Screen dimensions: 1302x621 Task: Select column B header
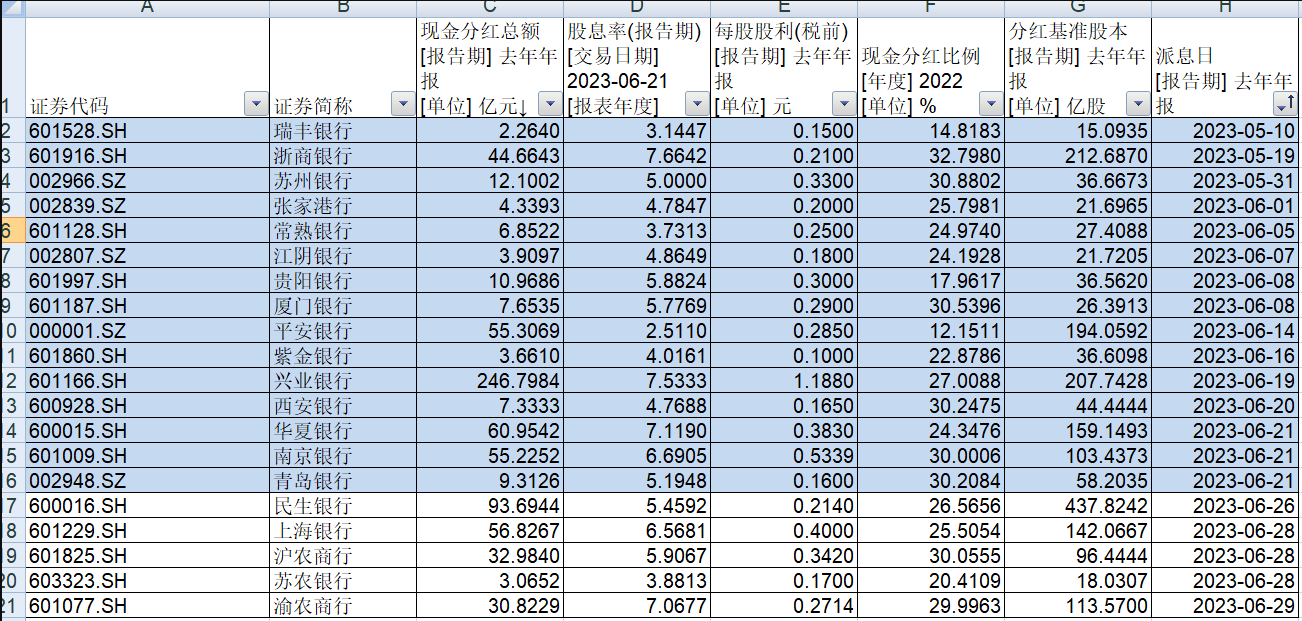tap(343, 8)
